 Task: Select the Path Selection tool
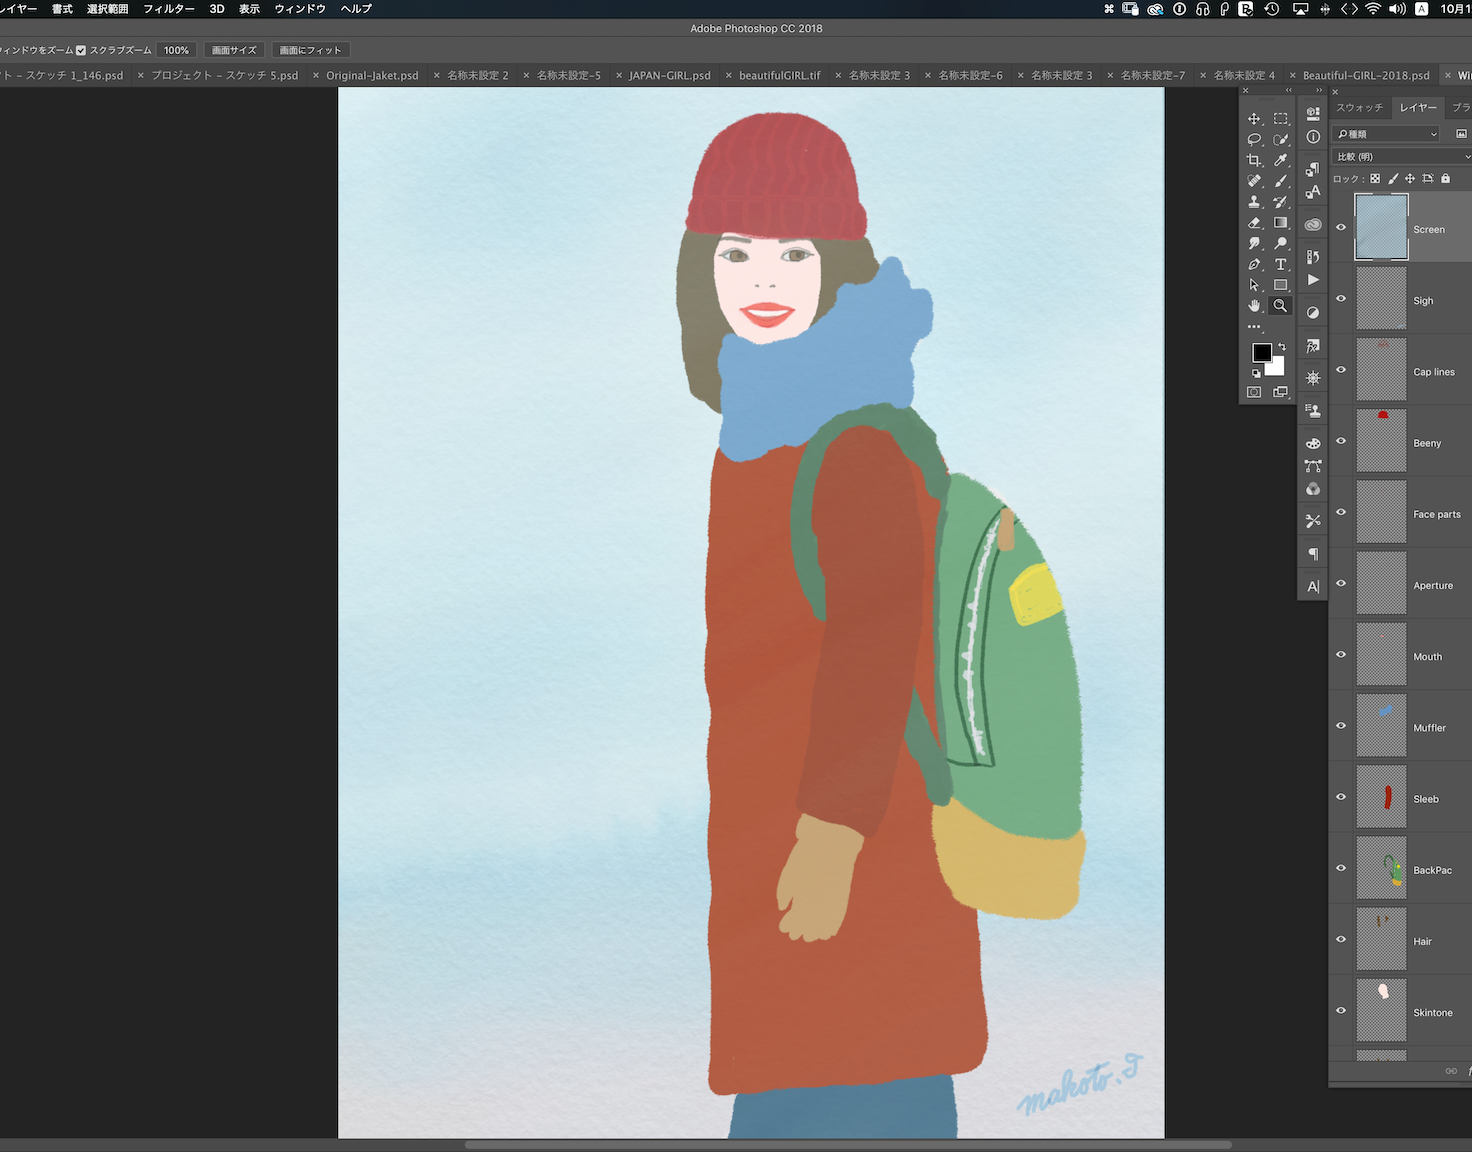coord(1254,285)
